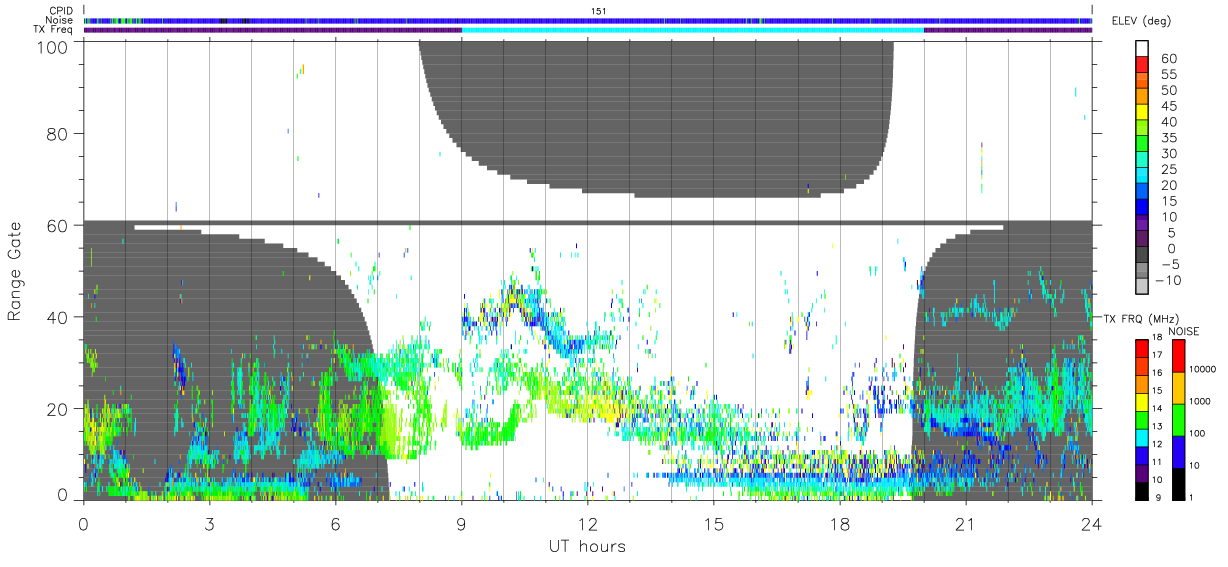The height and width of the screenshot is (567, 1228).
Task: Click the y-axis tick label "100"
Action: 53,47
